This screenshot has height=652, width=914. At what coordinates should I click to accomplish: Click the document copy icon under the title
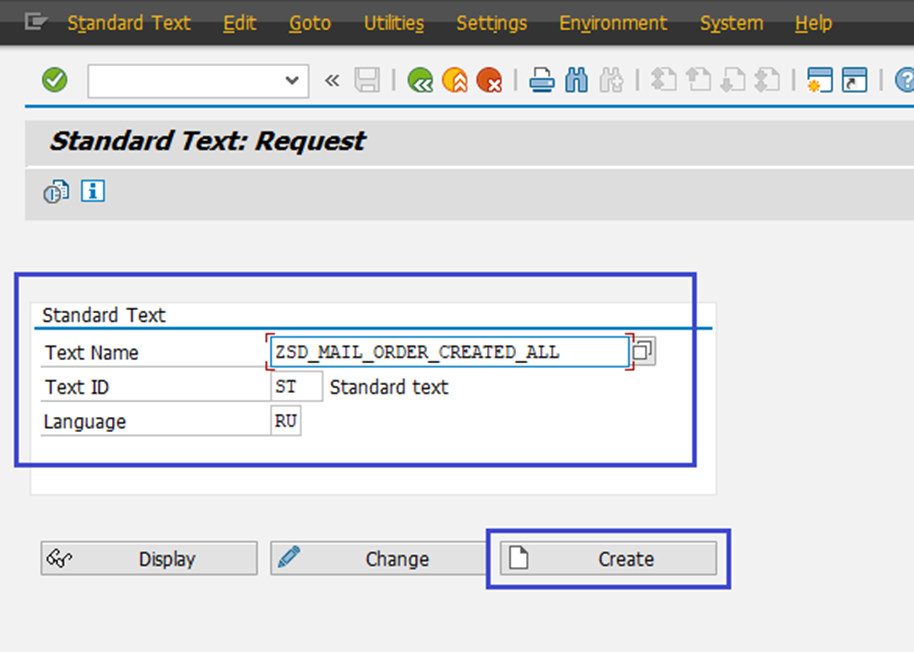tap(57, 191)
